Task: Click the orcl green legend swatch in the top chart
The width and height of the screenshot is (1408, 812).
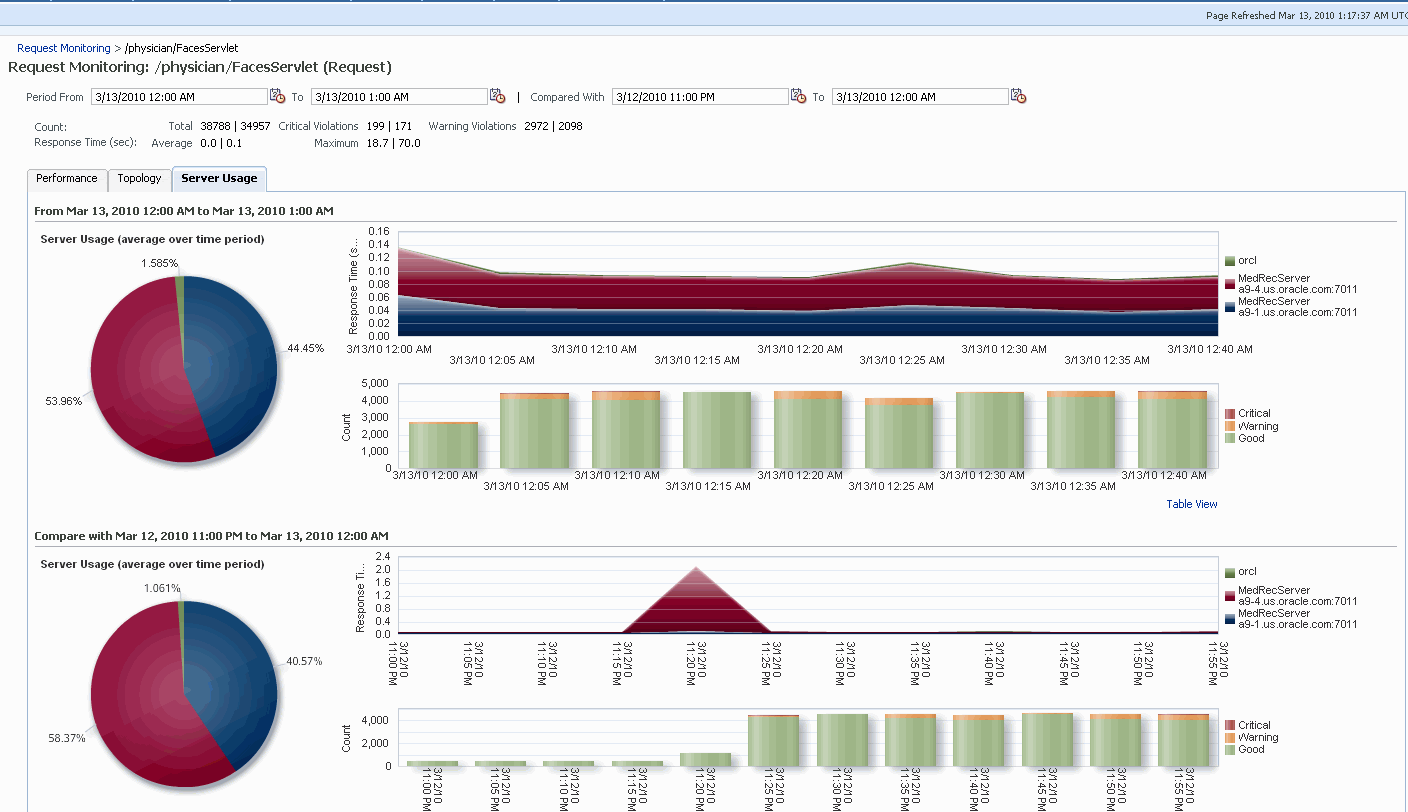Action: click(x=1230, y=261)
